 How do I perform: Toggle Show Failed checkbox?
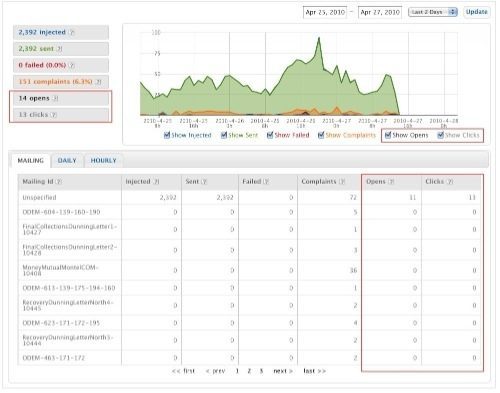coord(270,135)
